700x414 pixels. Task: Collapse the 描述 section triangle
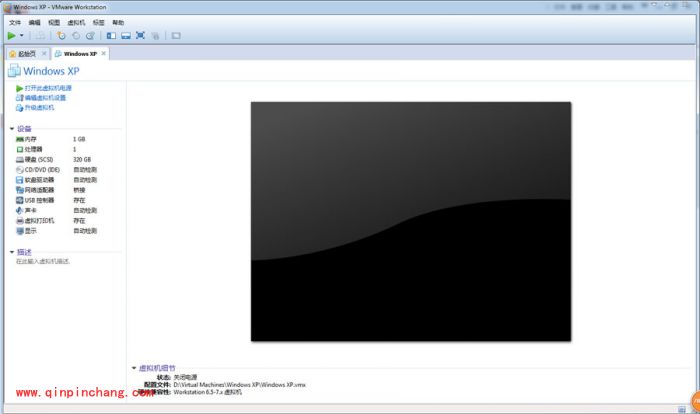[12, 252]
